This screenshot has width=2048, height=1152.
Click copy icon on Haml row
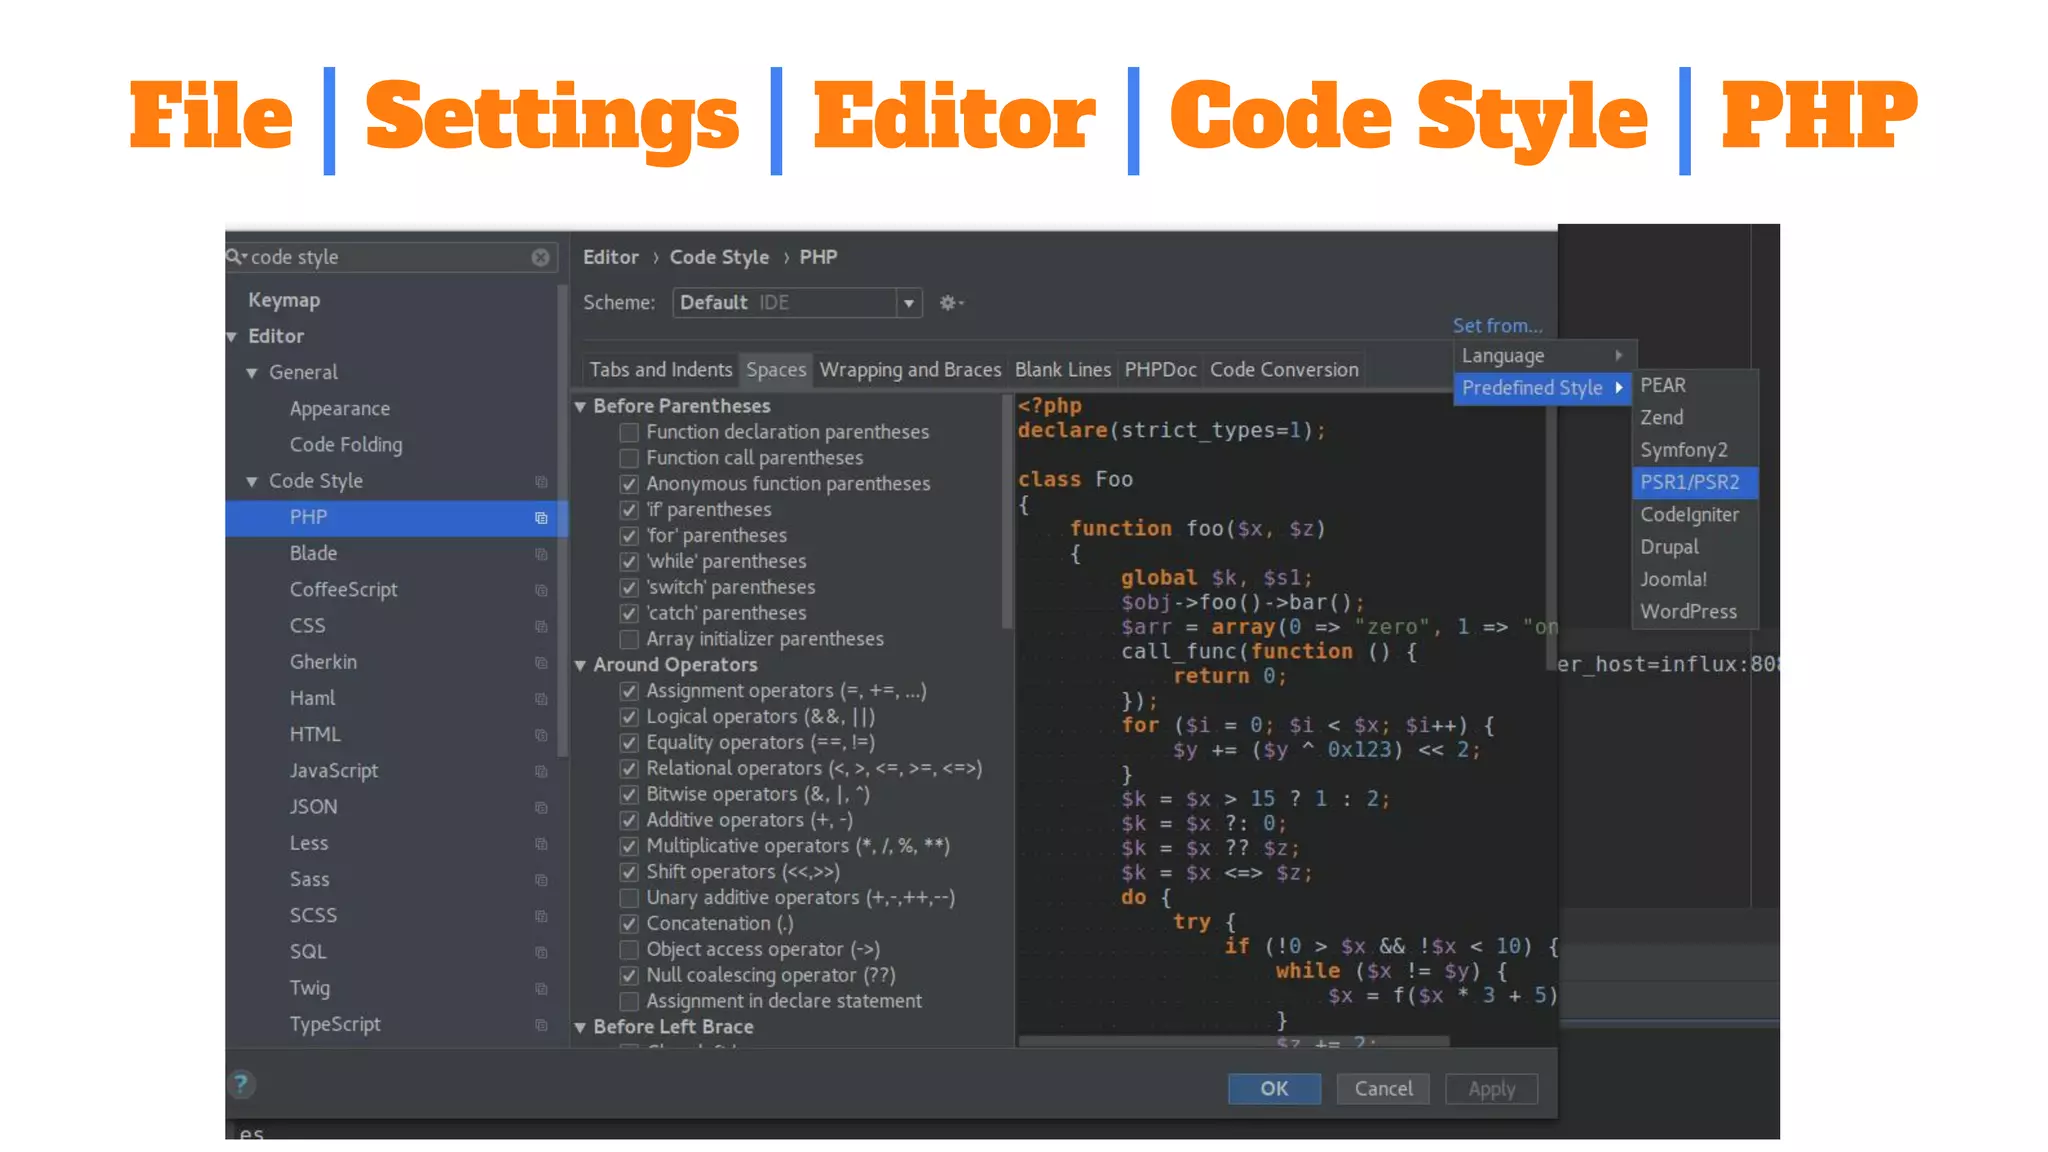coord(541,698)
